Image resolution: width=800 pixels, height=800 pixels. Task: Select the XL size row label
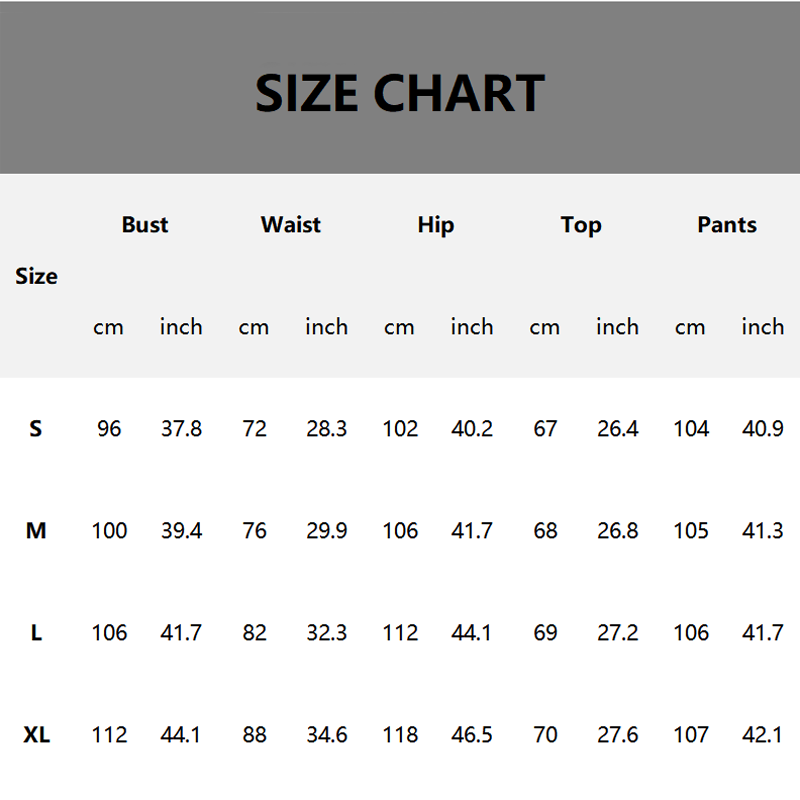(36, 735)
